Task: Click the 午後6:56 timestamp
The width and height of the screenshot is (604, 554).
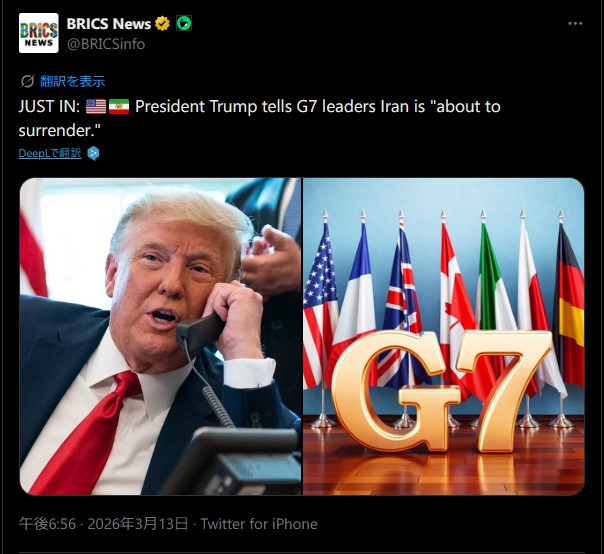Action: coord(47,524)
